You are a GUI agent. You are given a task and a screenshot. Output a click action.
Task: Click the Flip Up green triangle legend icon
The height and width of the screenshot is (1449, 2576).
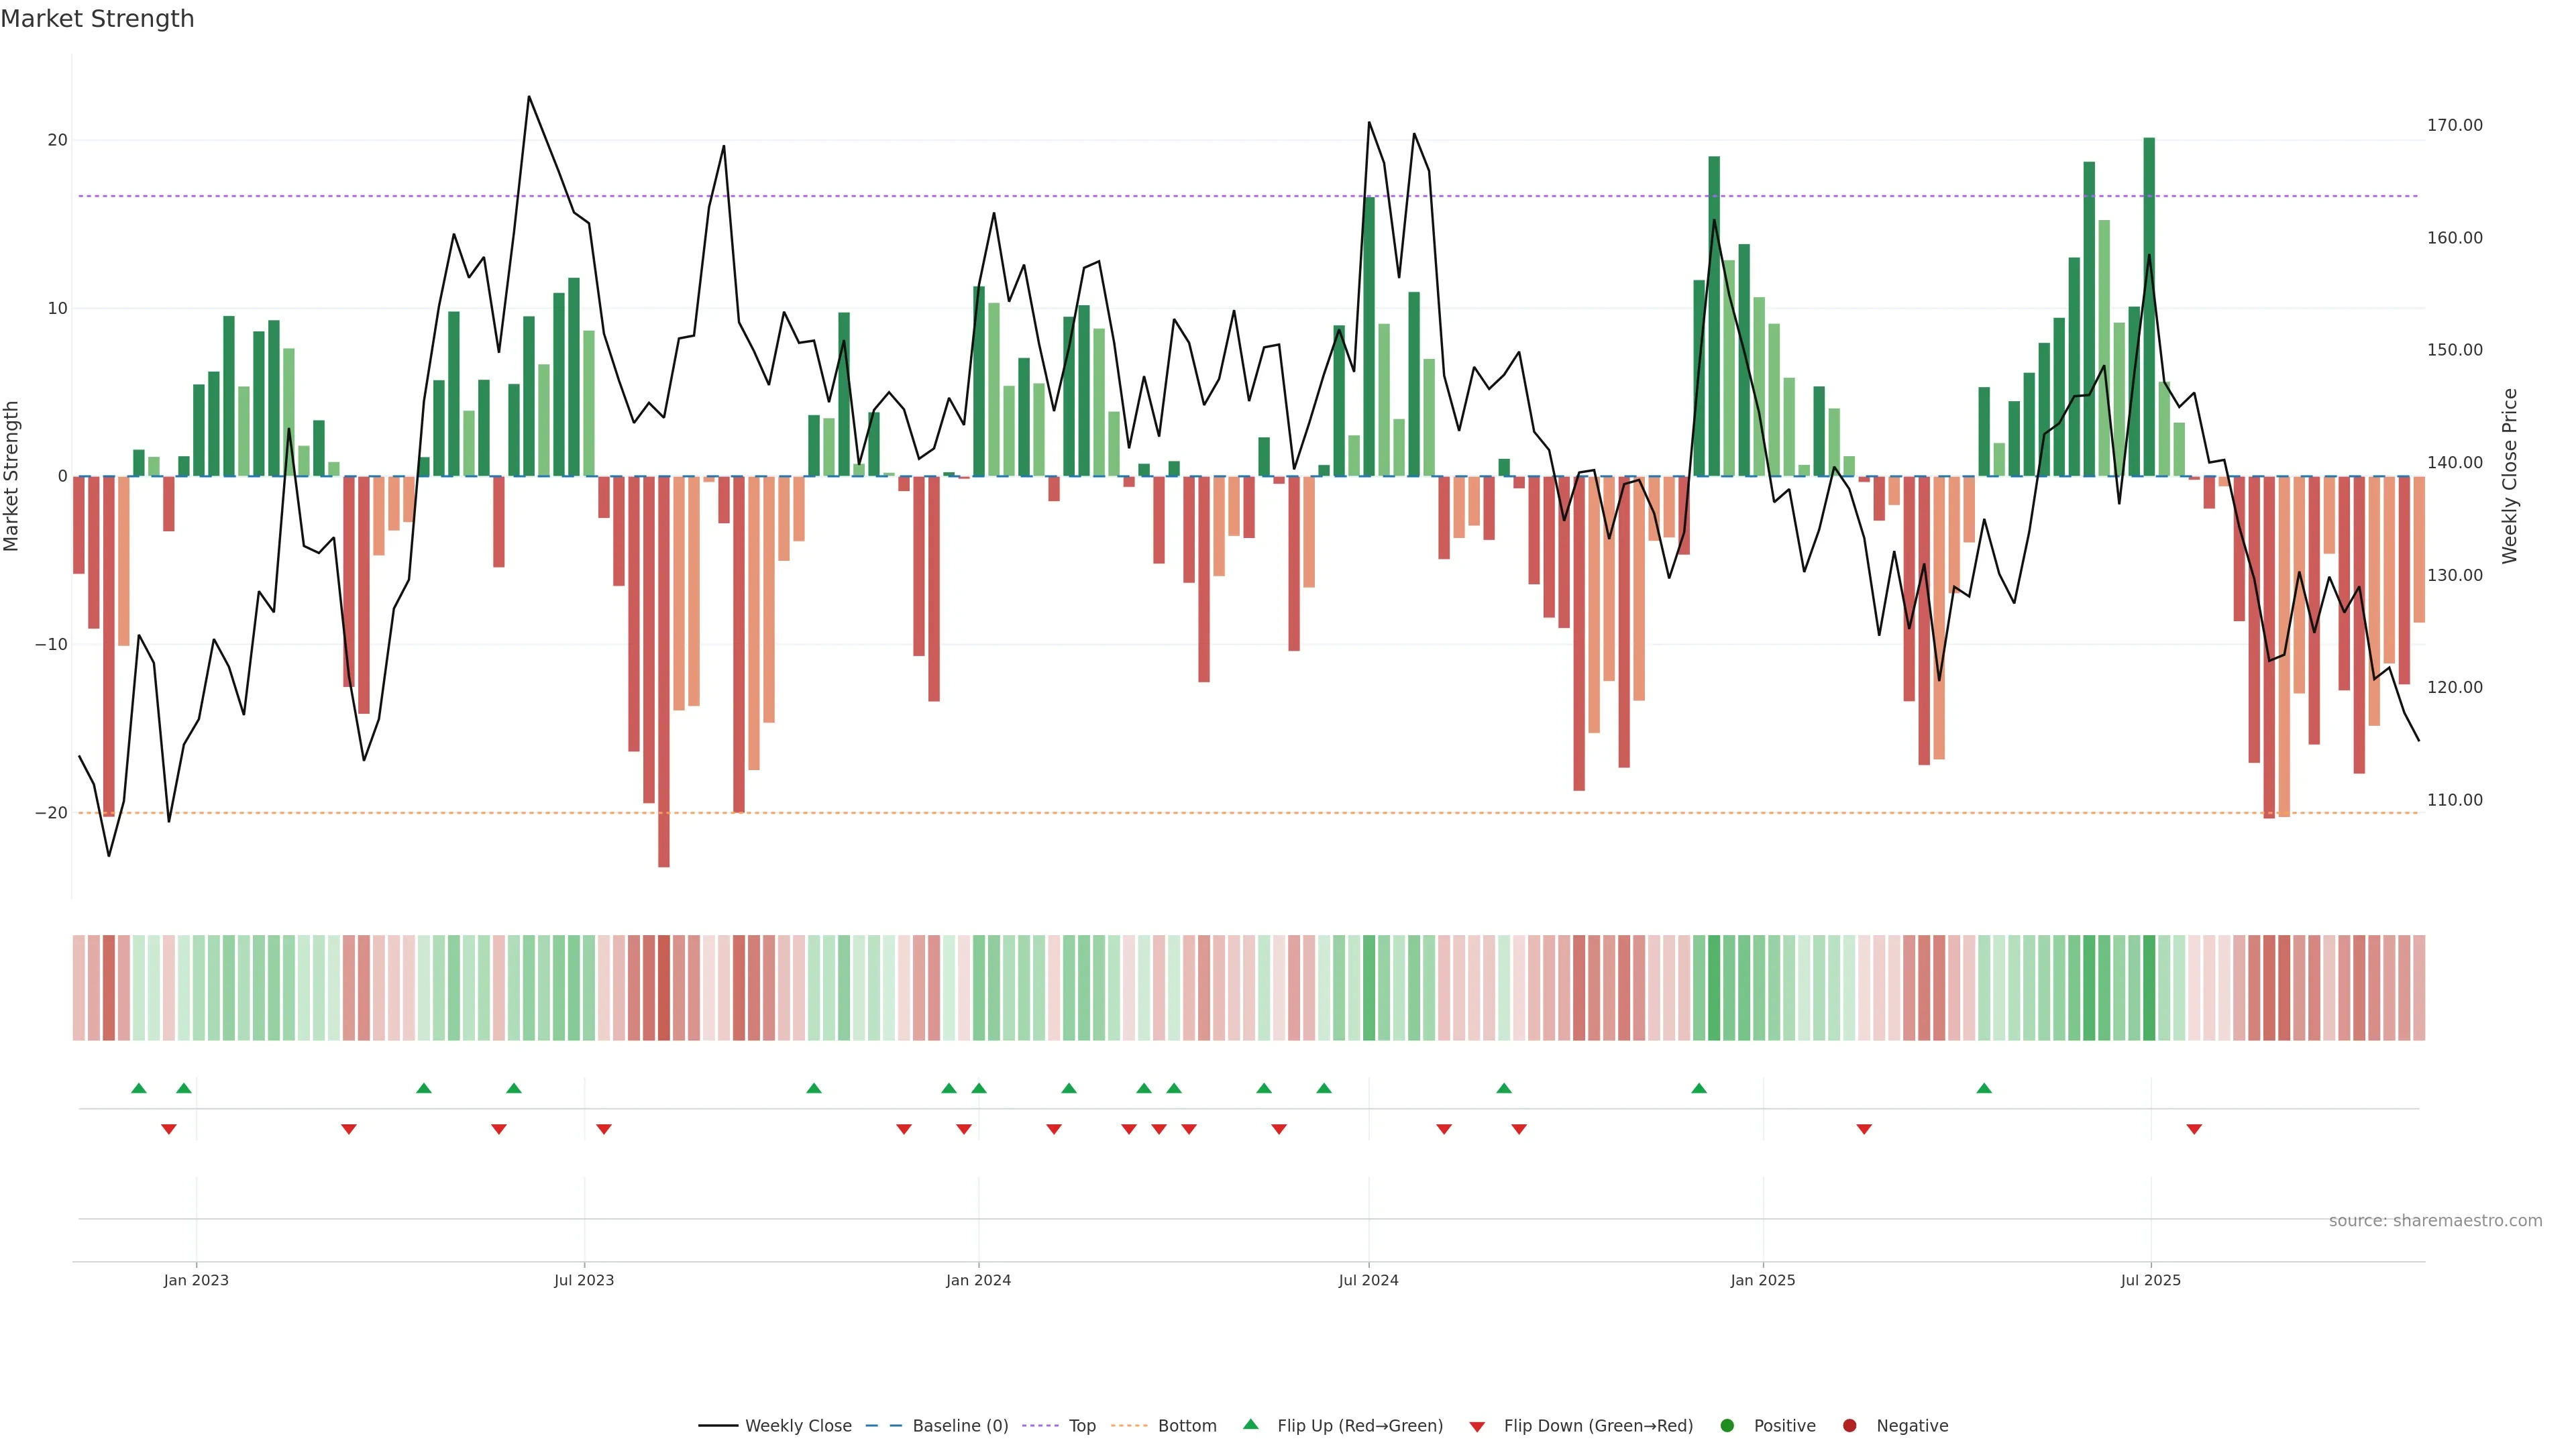pyautogui.click(x=1250, y=1424)
